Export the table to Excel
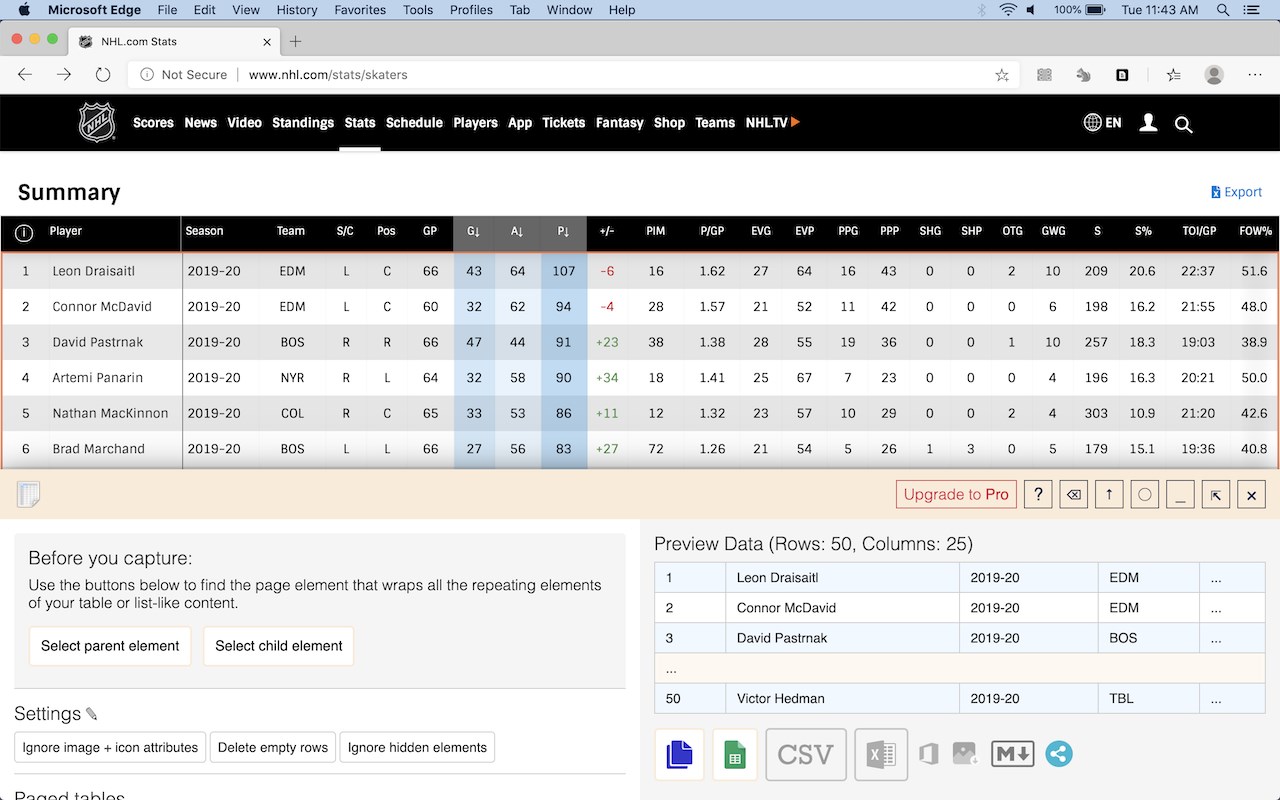Image resolution: width=1280 pixels, height=800 pixels. tap(881, 754)
